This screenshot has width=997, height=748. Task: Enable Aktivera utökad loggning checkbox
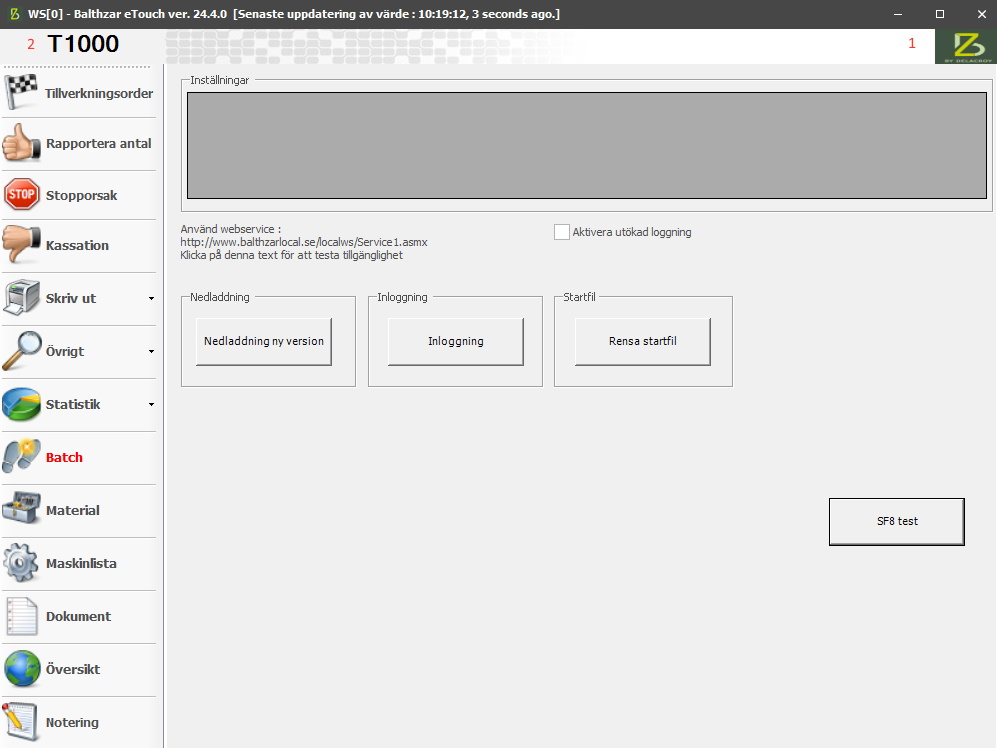coord(561,232)
